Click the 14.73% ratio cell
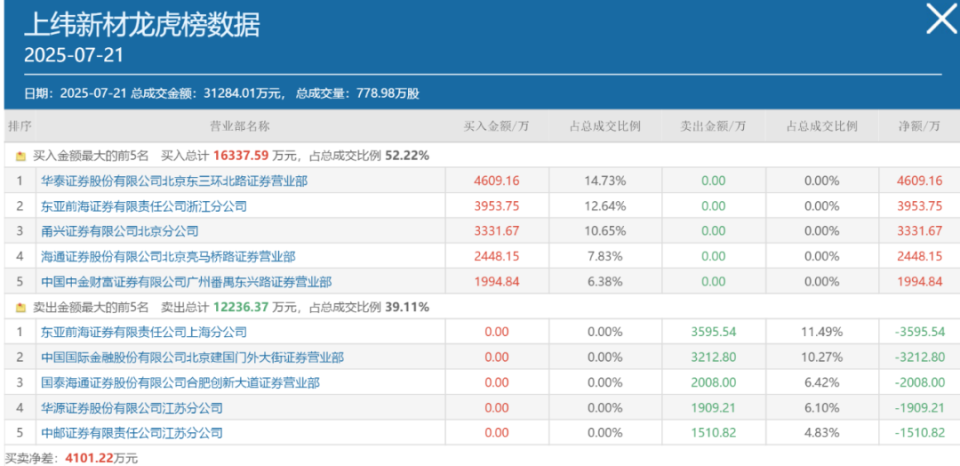This screenshot has height=466, width=960. 605,181
